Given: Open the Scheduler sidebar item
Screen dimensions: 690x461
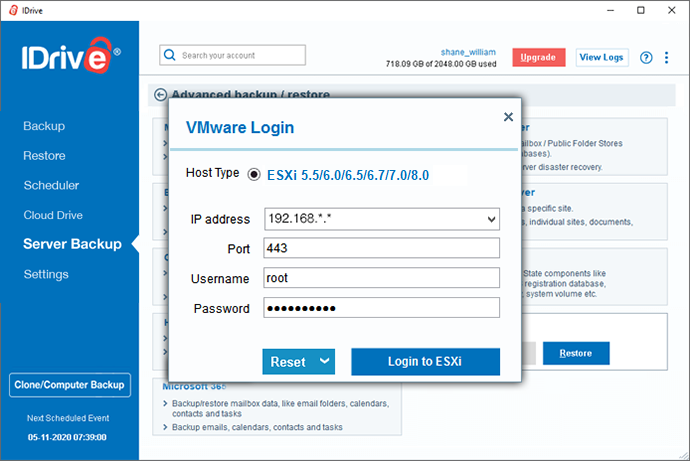Looking at the screenshot, I should [x=51, y=185].
